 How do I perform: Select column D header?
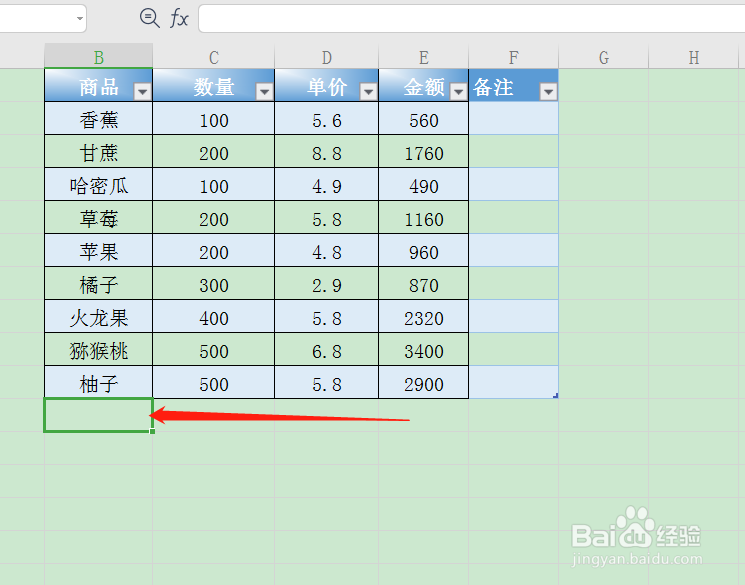pyautogui.click(x=326, y=57)
